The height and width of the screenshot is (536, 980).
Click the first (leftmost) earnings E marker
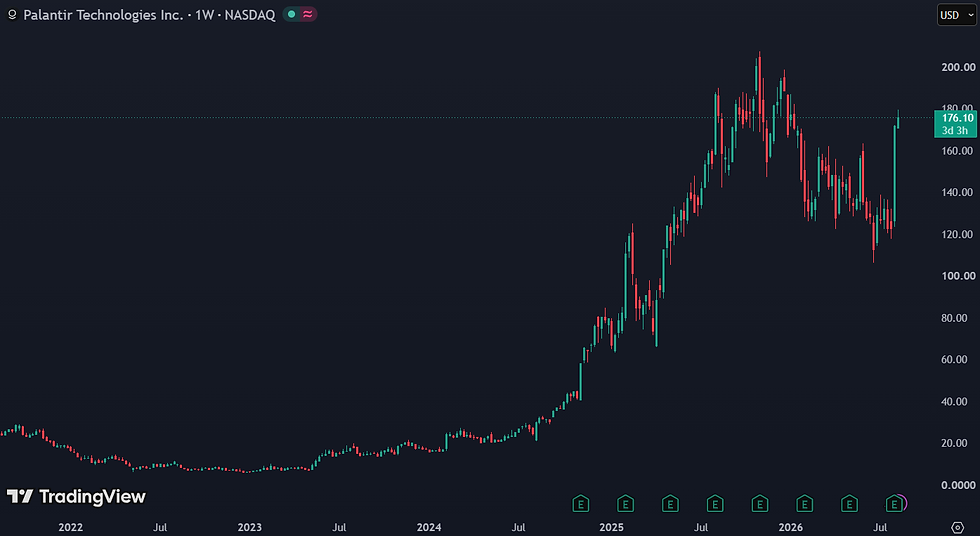[581, 504]
